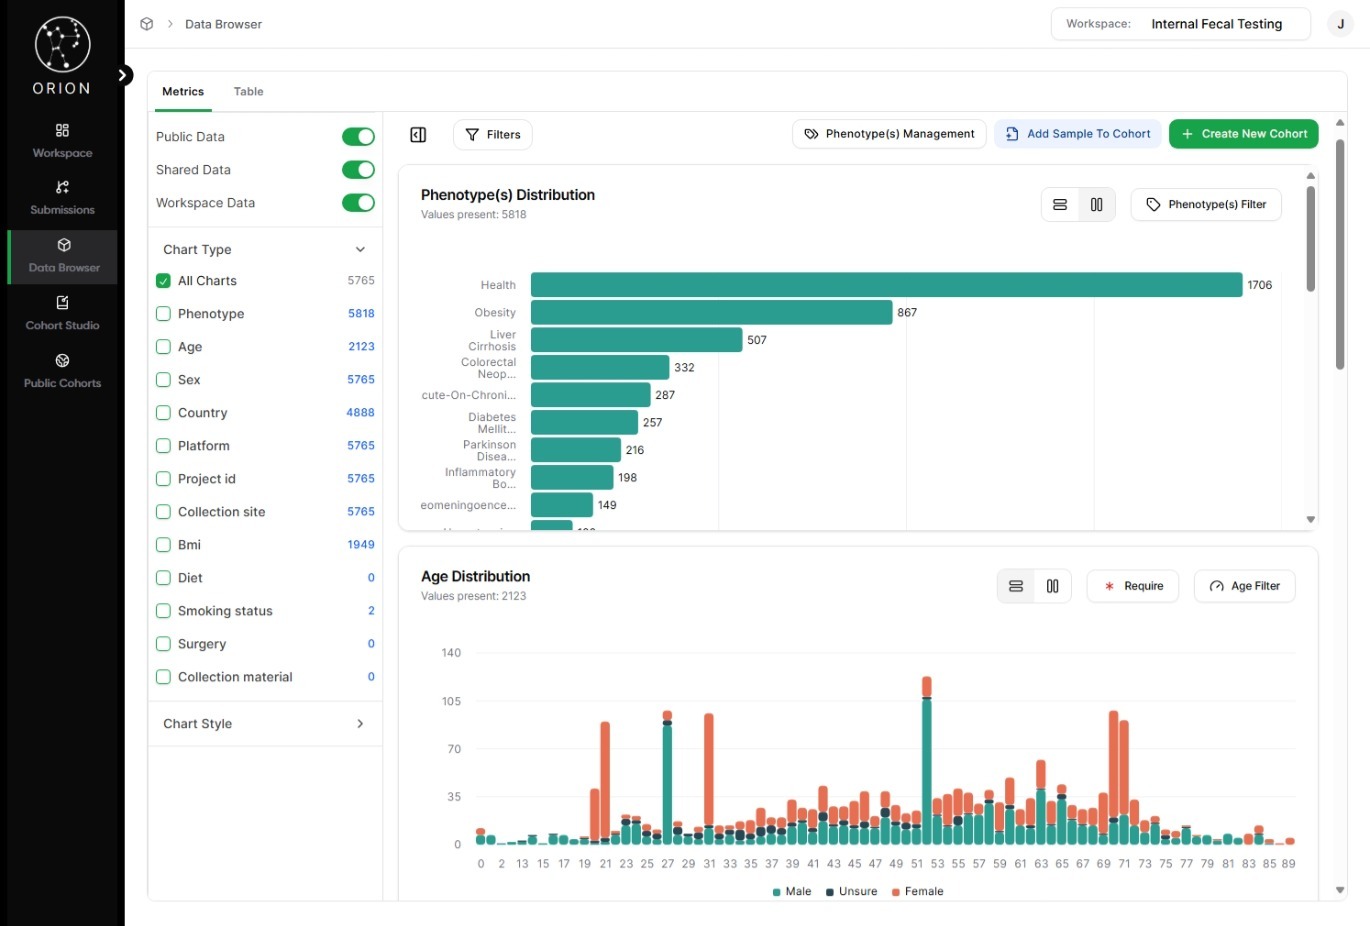Screen dimensions: 1370x926
Task: Switch Phenotype chart to column layout
Action: pos(1096,205)
